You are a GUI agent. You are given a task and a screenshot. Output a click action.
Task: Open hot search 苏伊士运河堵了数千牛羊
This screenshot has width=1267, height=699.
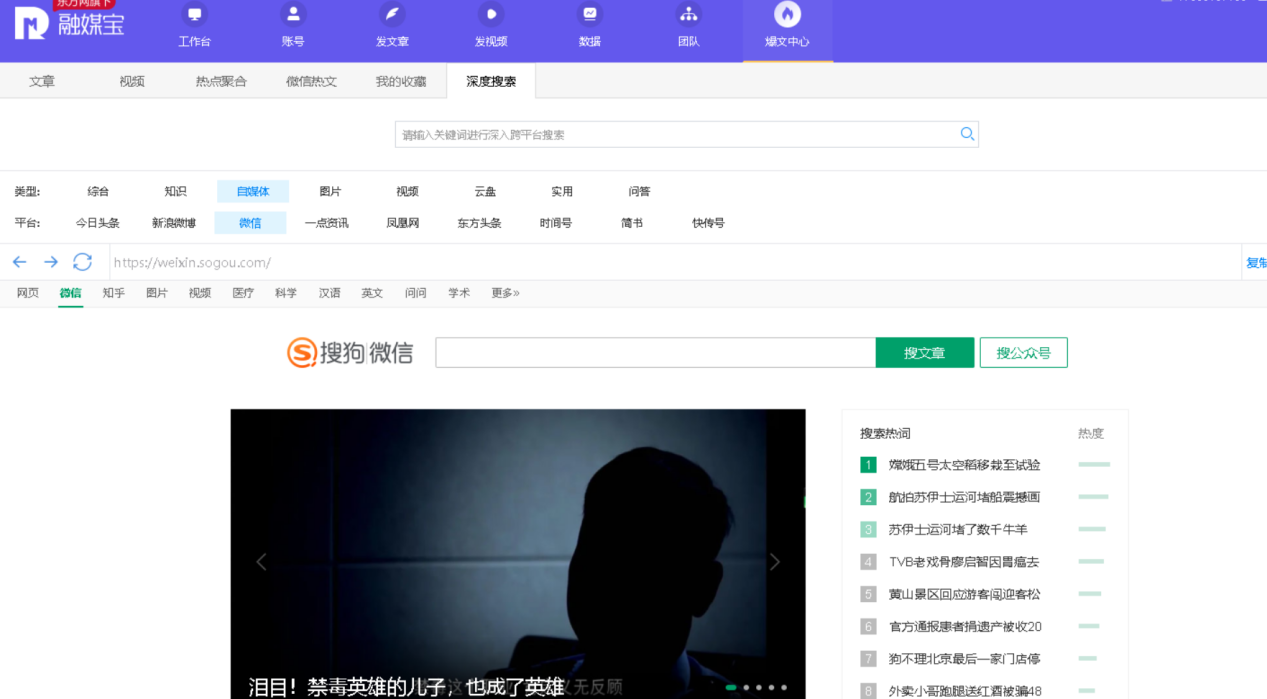coord(958,529)
